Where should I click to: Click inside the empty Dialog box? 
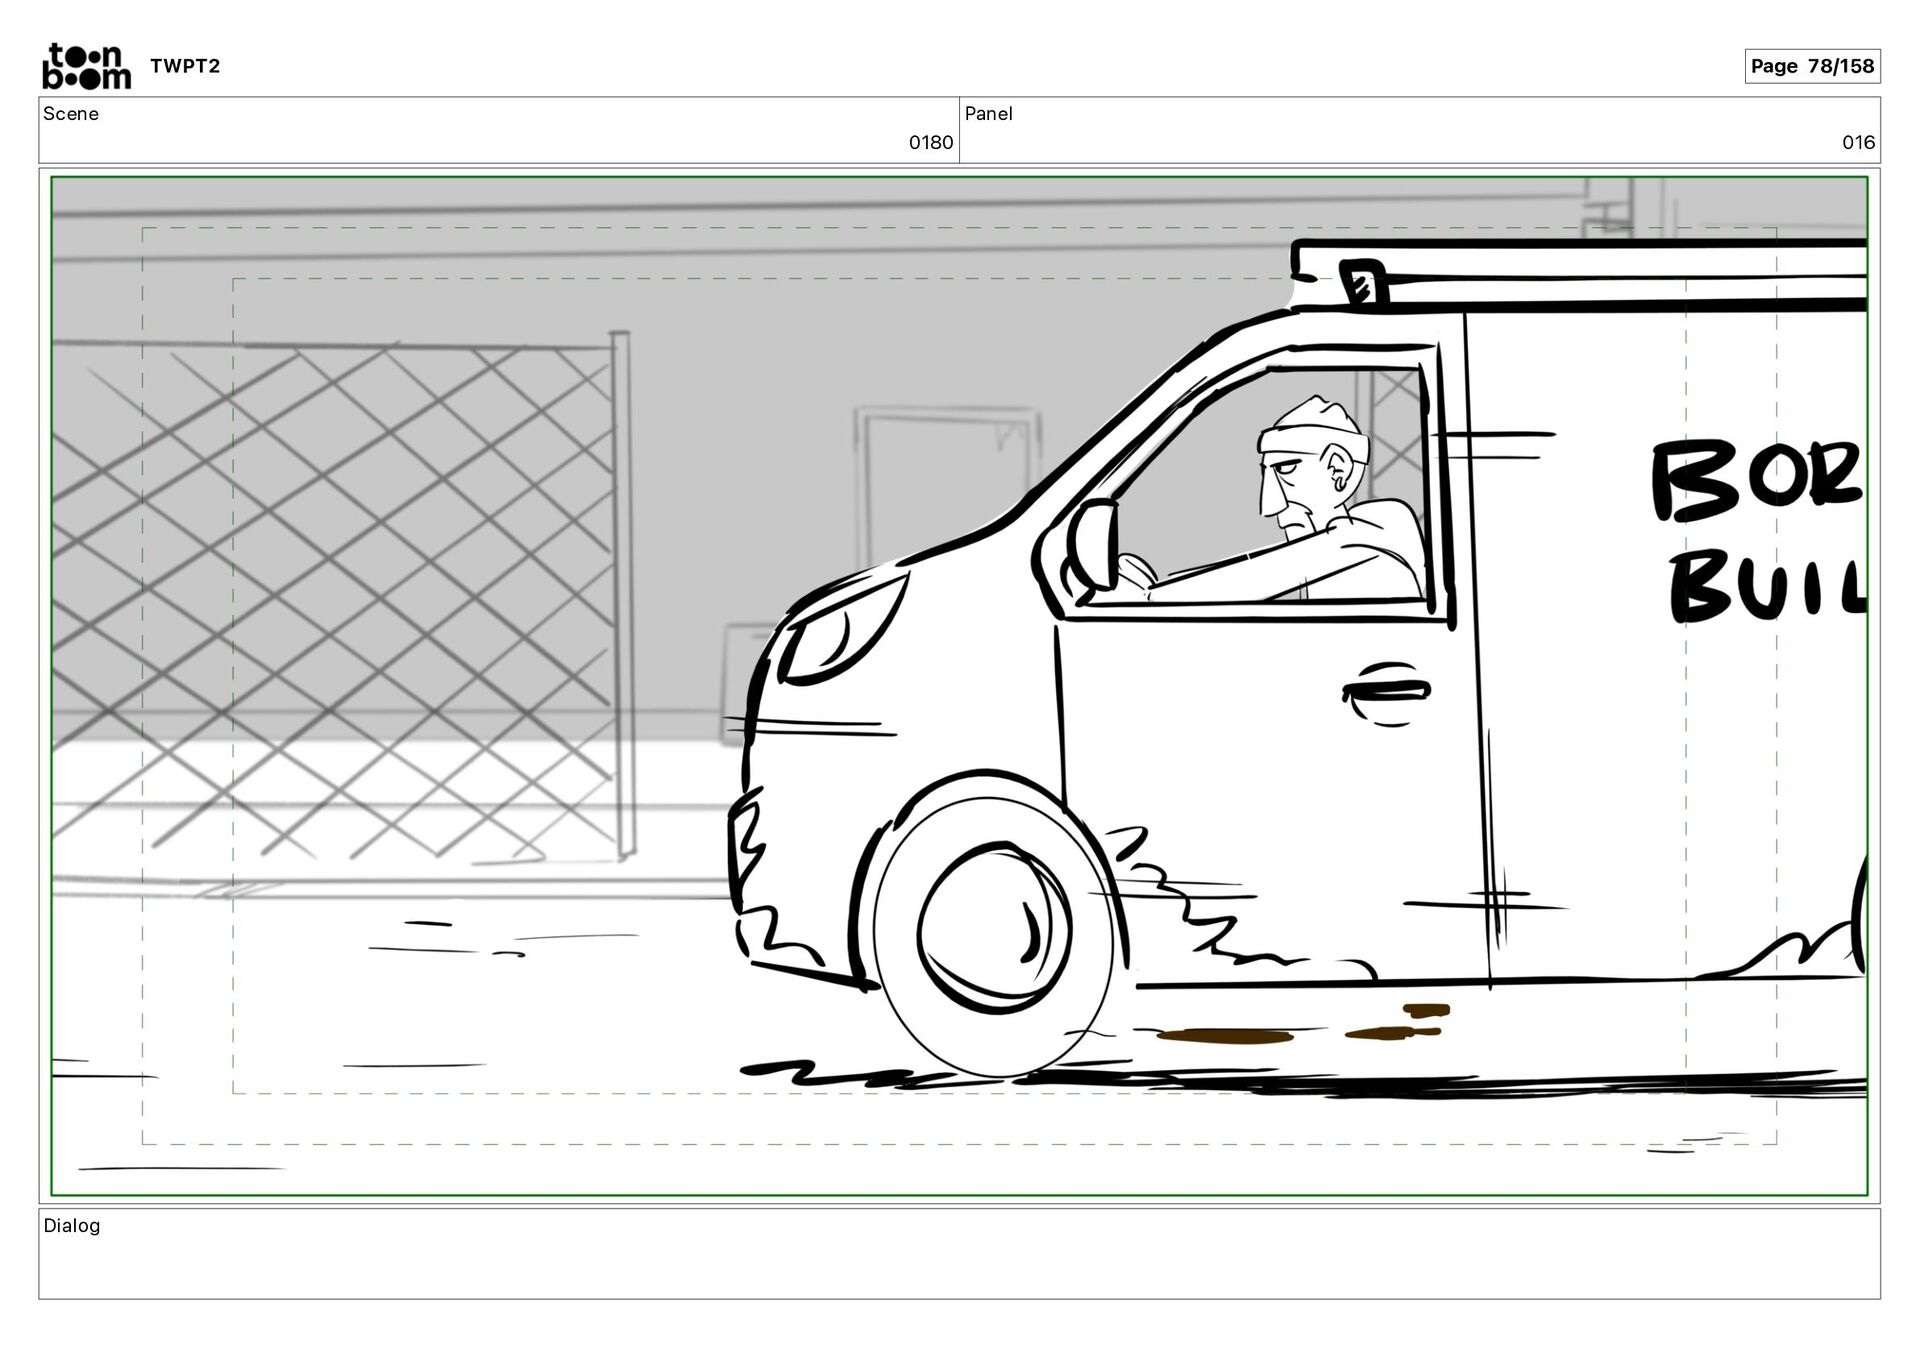click(958, 1264)
